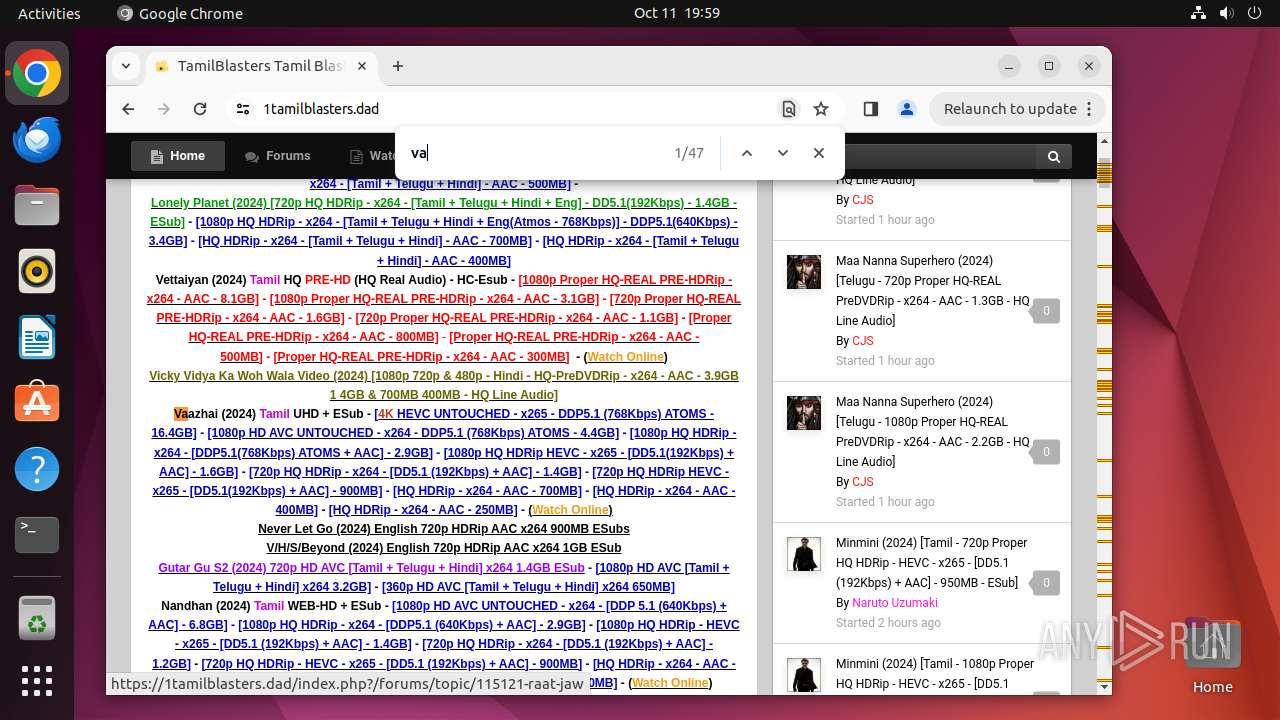
Task: Open a new browser tab
Action: [398, 66]
